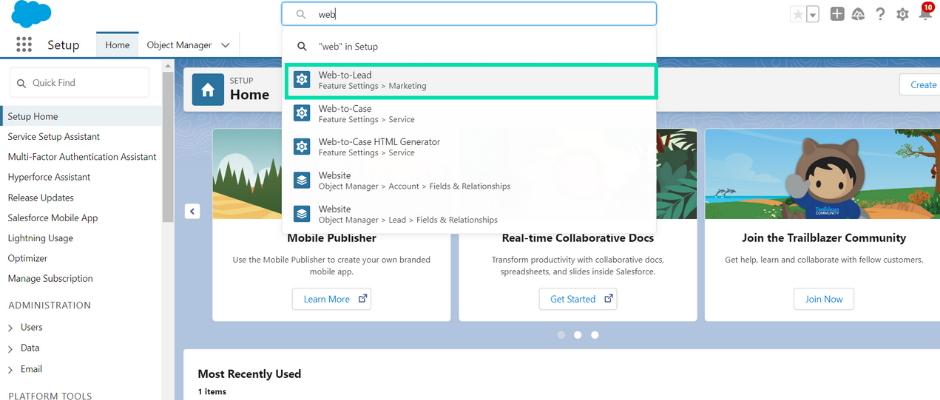Open Optimizer
Viewport: 940px width, 400px height.
pos(28,258)
